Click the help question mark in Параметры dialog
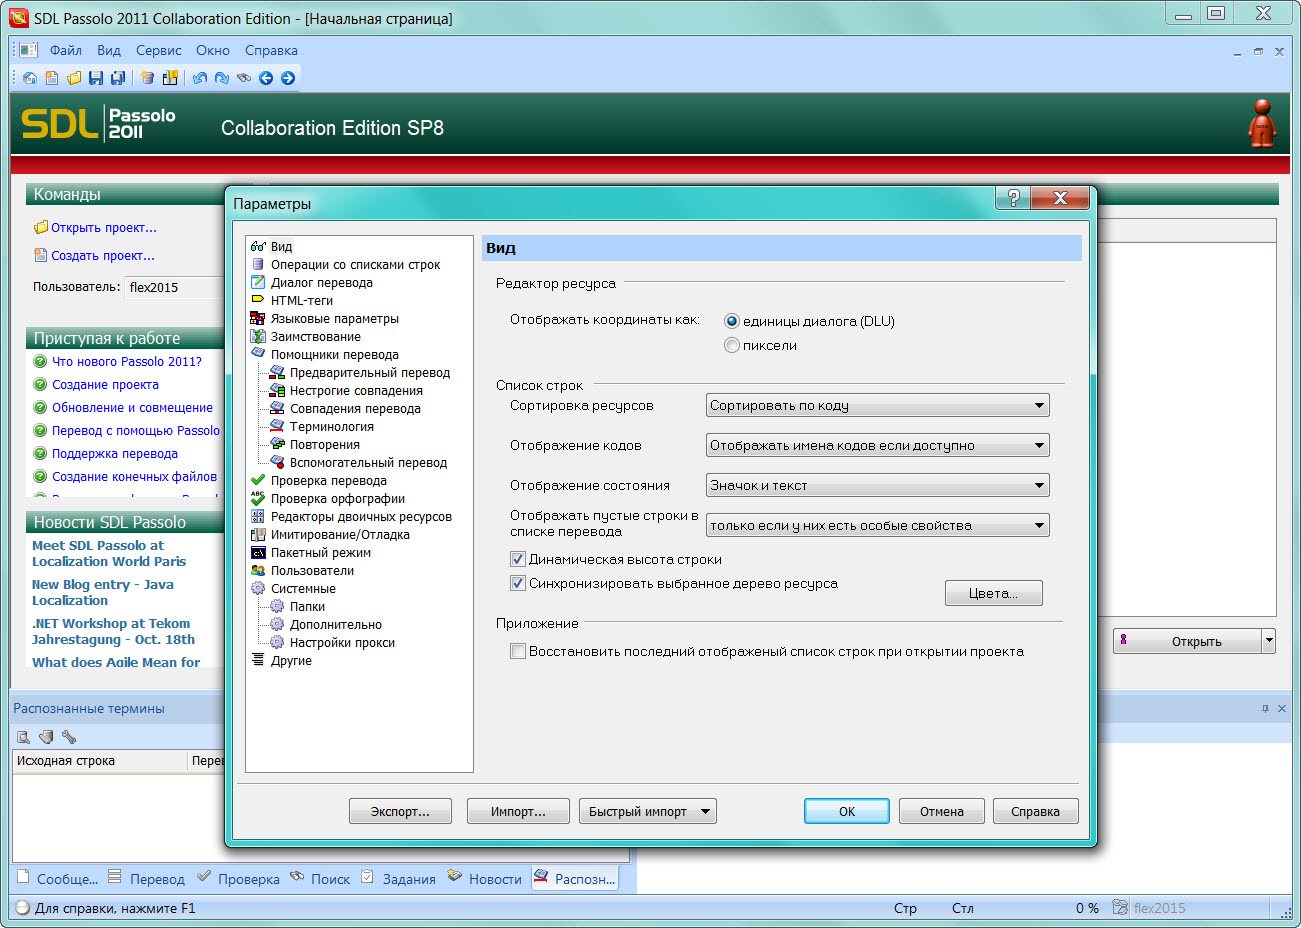Screen dimensions: 1301x928 point(1013,198)
